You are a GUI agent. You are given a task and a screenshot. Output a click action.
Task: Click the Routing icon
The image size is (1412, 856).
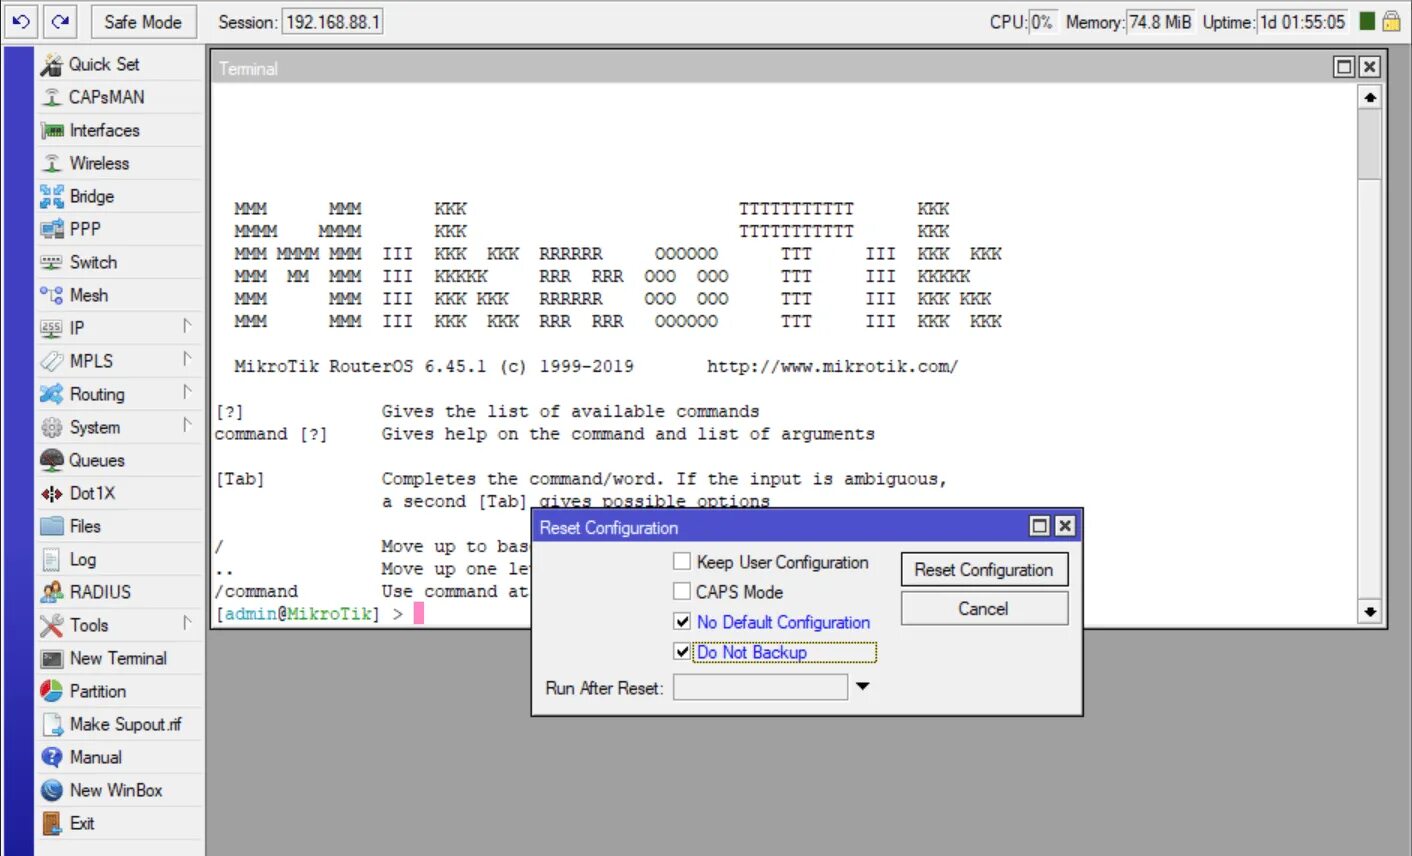(x=52, y=395)
